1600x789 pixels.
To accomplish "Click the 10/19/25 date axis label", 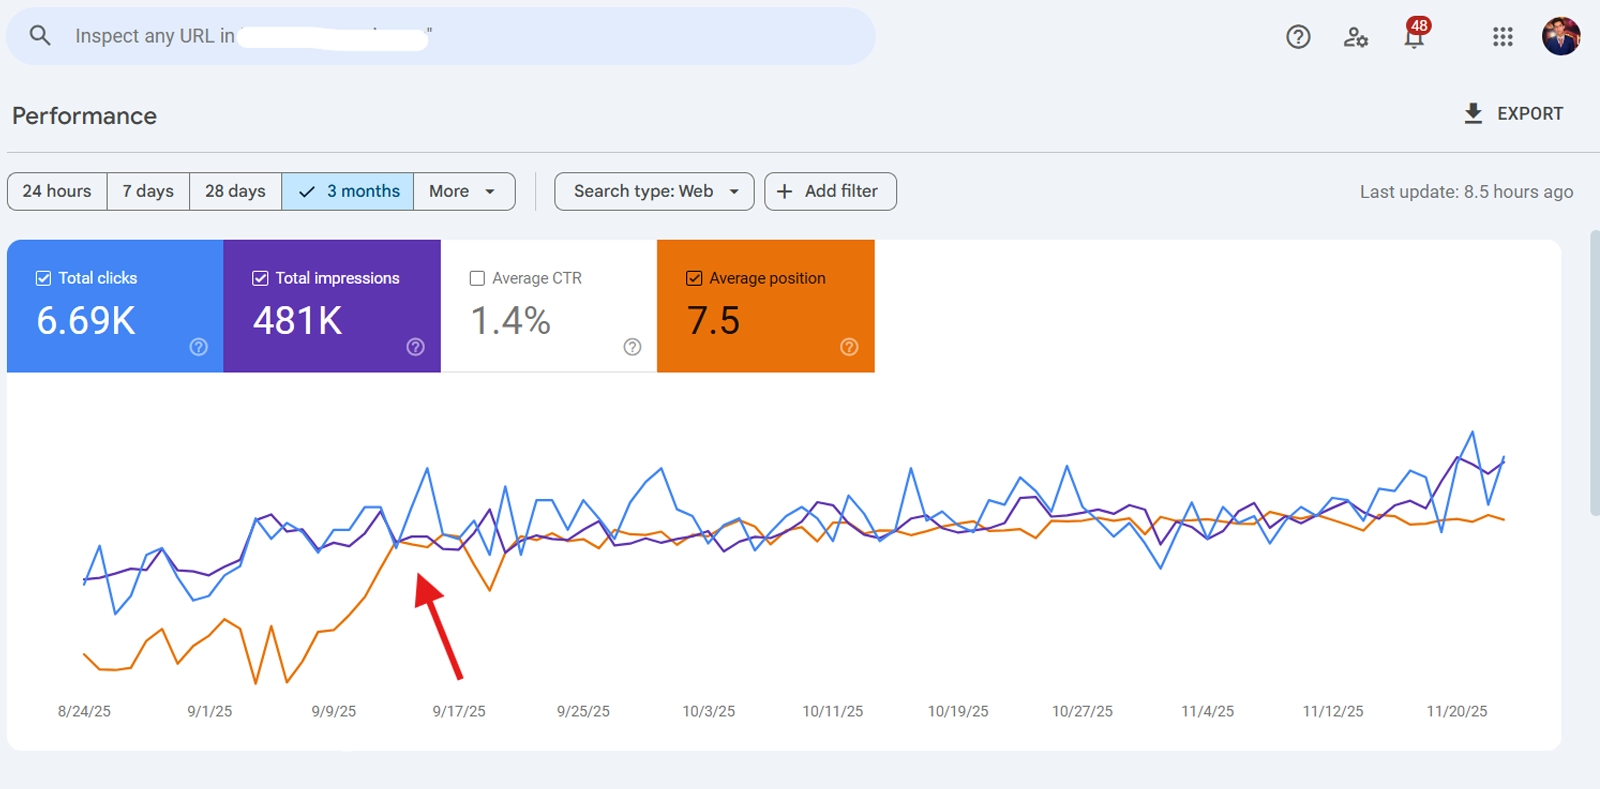I will [x=958, y=711].
